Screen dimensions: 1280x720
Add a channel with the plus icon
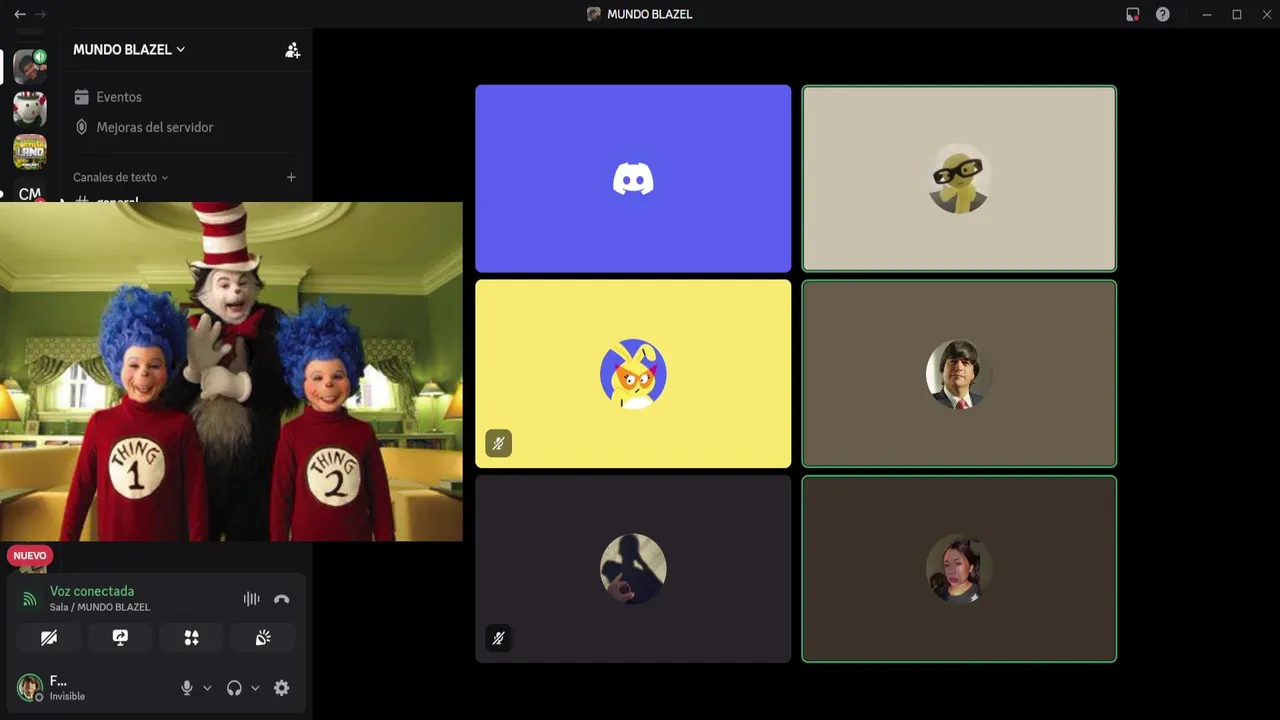tap(291, 177)
